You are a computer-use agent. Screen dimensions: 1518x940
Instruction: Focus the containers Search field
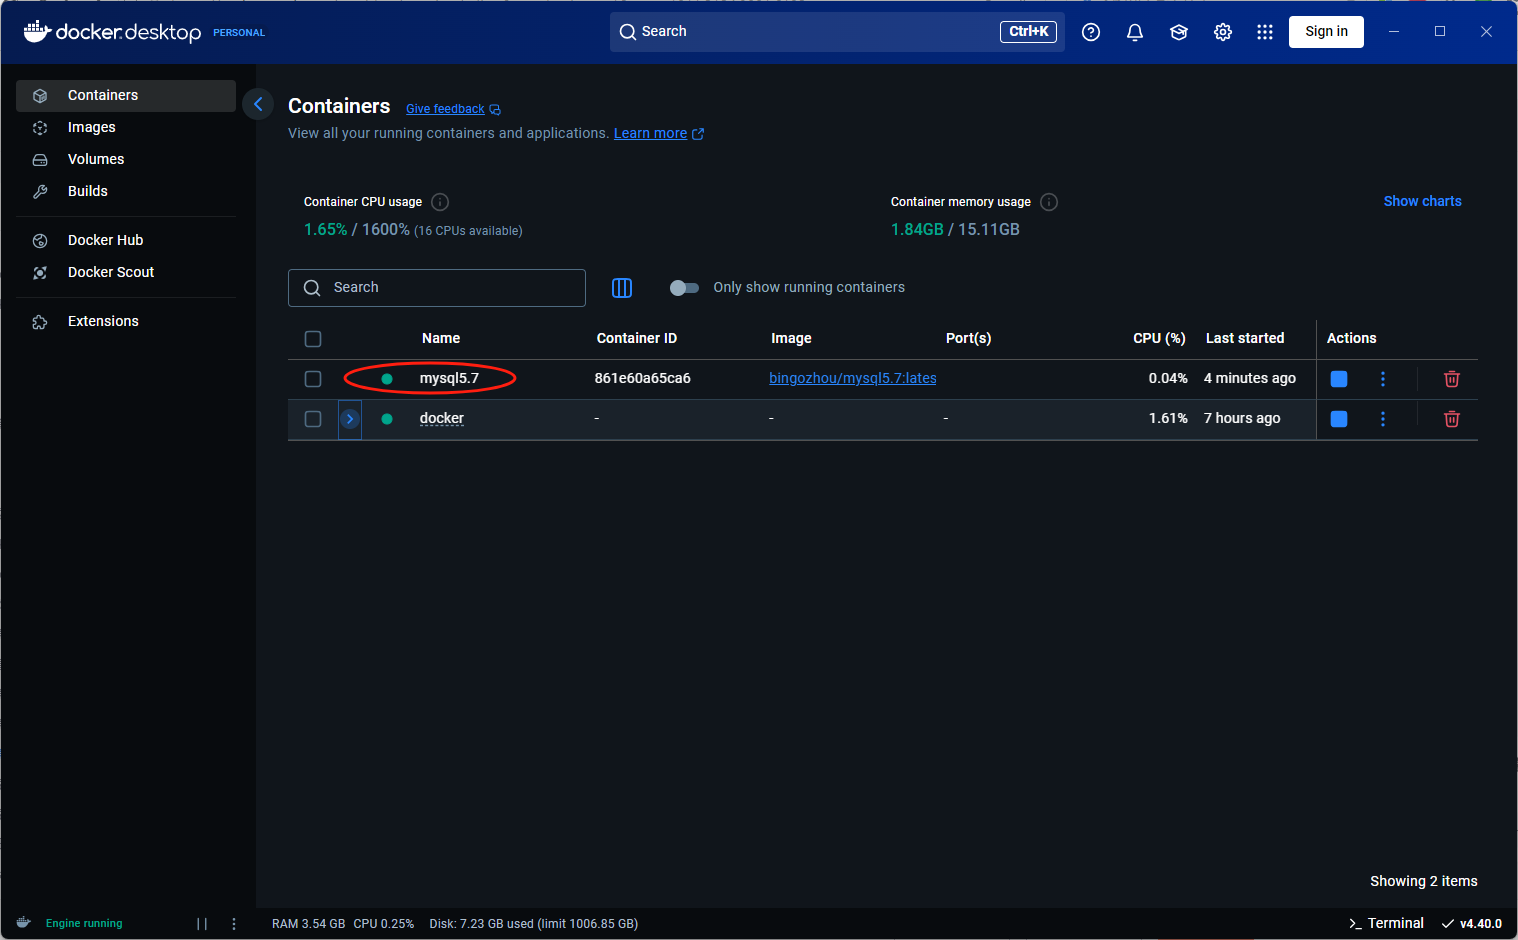pyautogui.click(x=437, y=288)
